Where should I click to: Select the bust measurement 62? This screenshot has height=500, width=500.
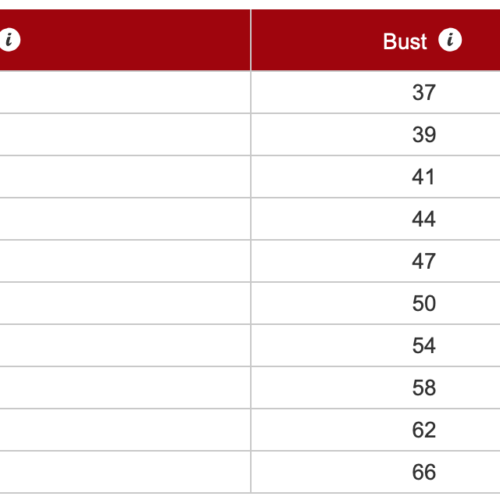pos(424,430)
